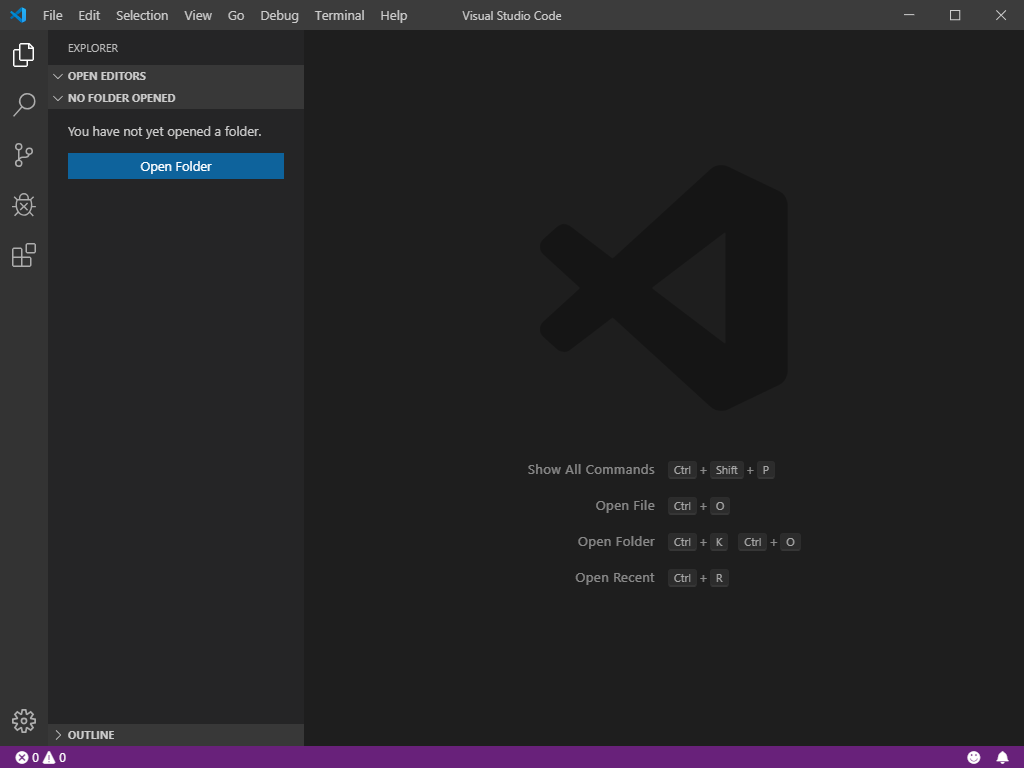This screenshot has height=768, width=1024.
Task: Open the Debug menu
Action: point(280,15)
